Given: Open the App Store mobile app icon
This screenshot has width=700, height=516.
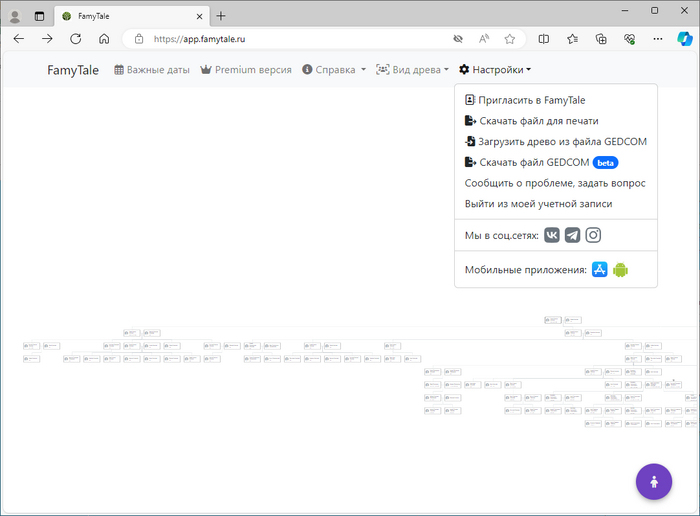Looking at the screenshot, I should click(600, 270).
